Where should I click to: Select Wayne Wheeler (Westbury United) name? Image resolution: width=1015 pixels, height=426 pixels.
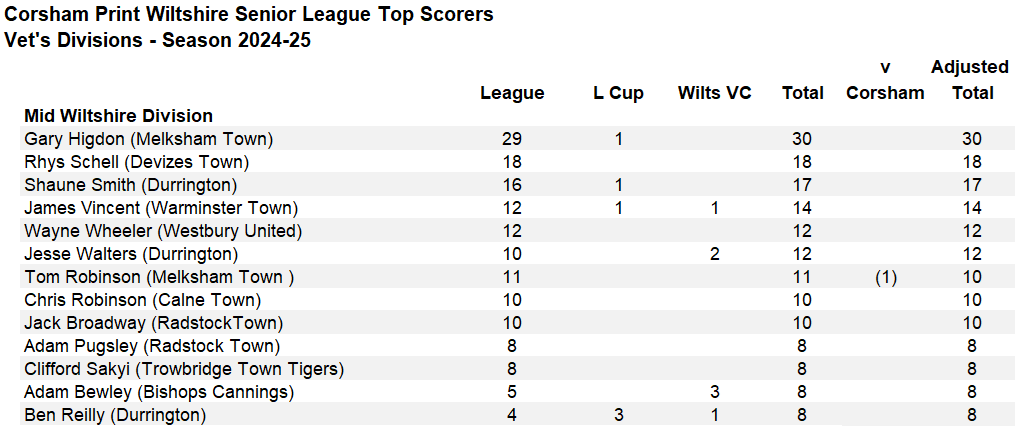click(163, 231)
